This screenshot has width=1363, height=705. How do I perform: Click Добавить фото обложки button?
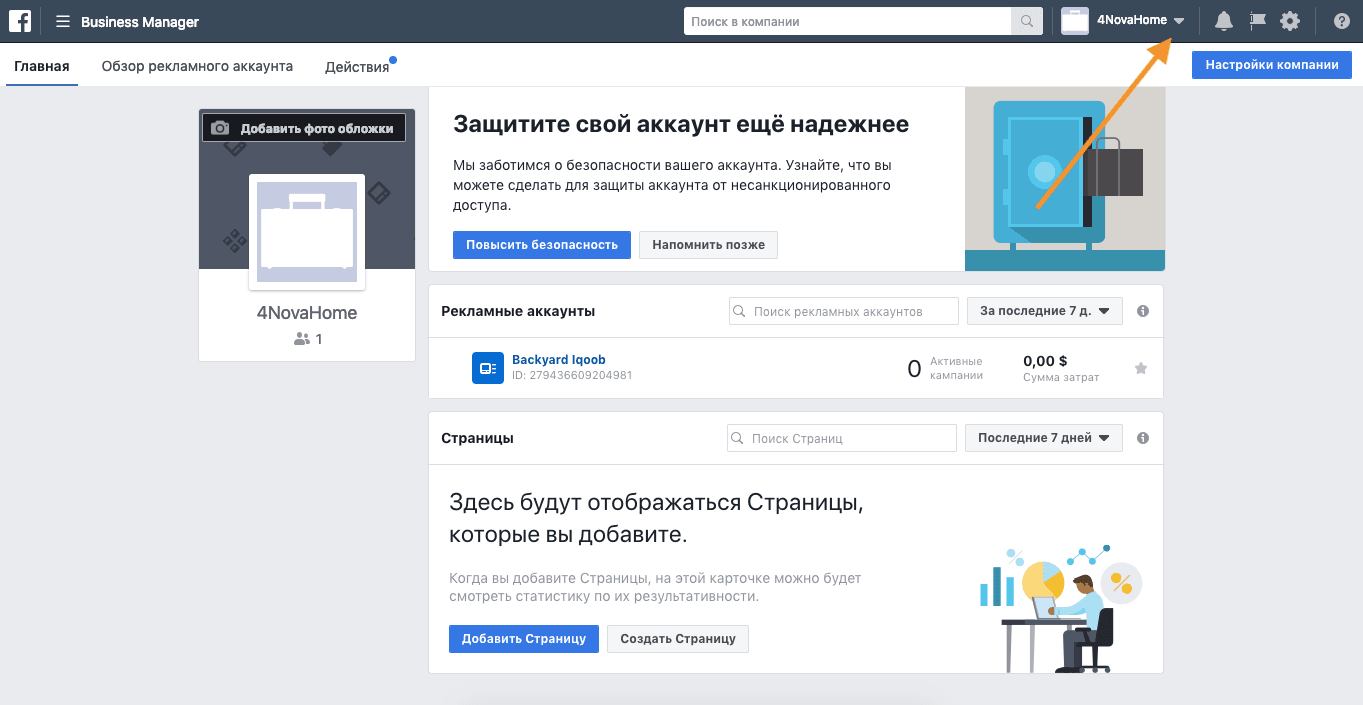coord(304,128)
